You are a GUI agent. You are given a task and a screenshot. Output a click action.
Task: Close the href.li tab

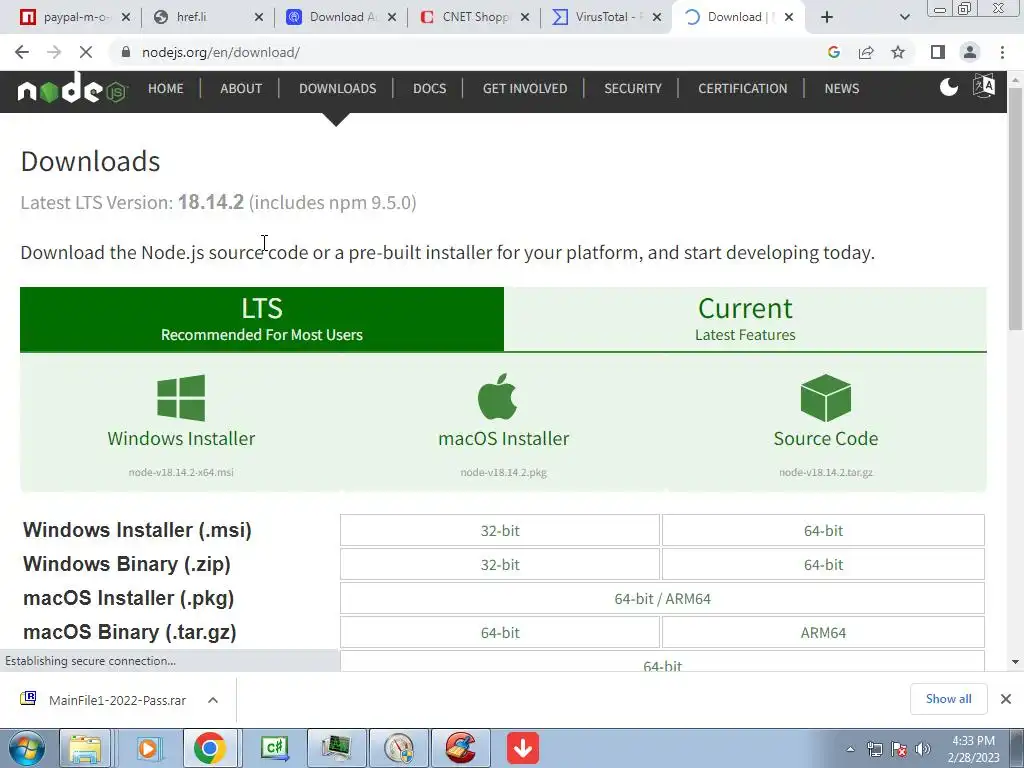click(259, 17)
